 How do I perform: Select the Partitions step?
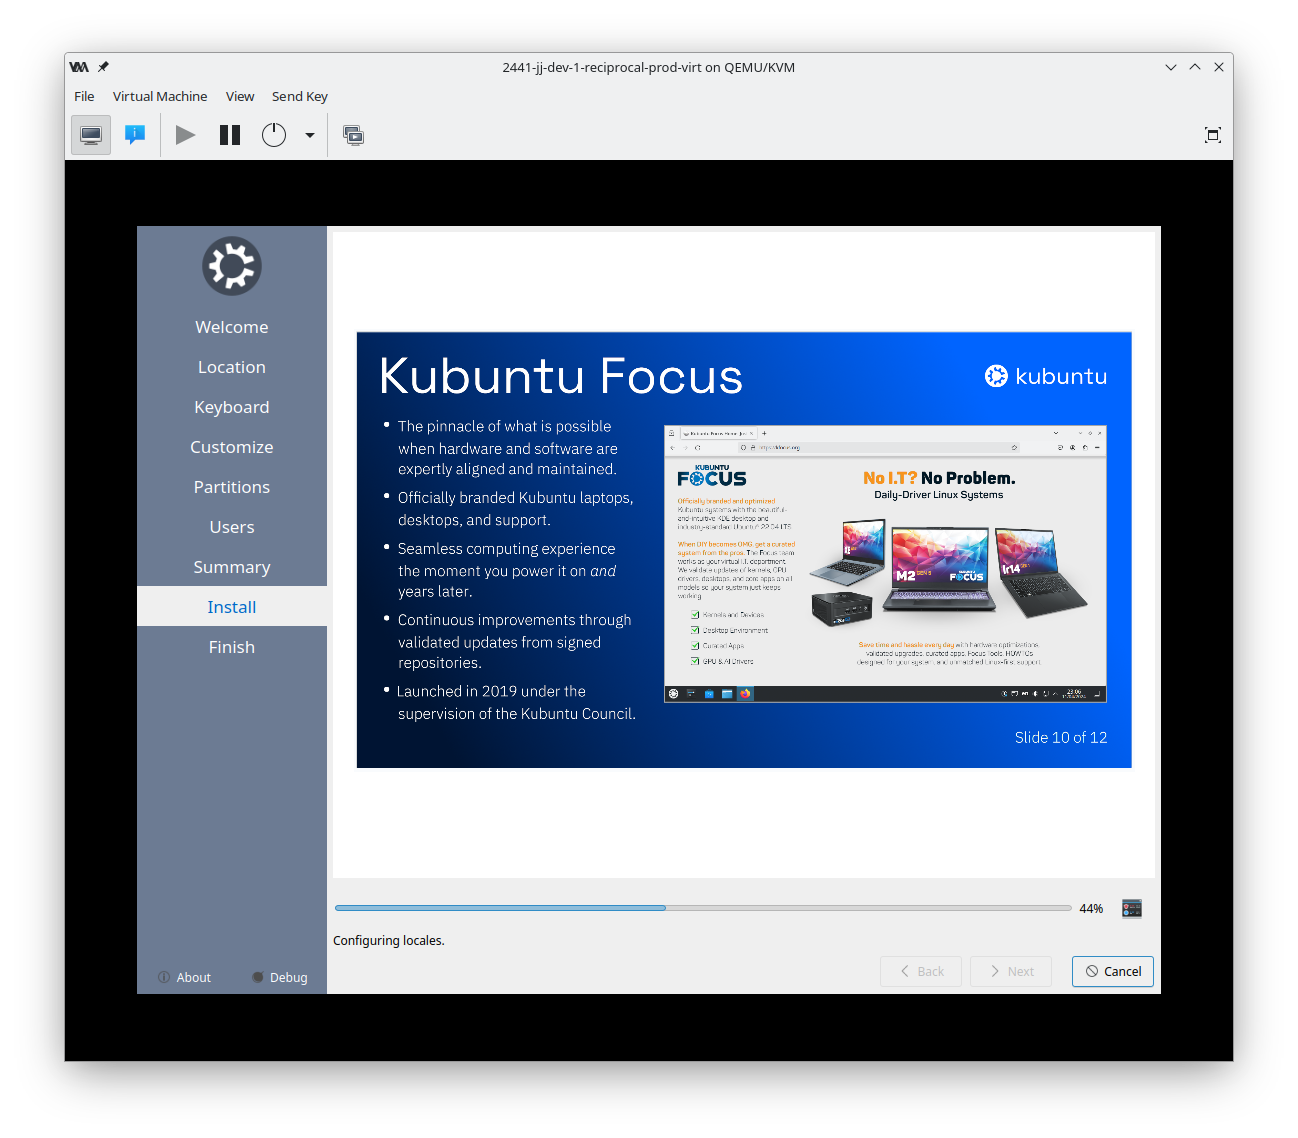pos(232,487)
